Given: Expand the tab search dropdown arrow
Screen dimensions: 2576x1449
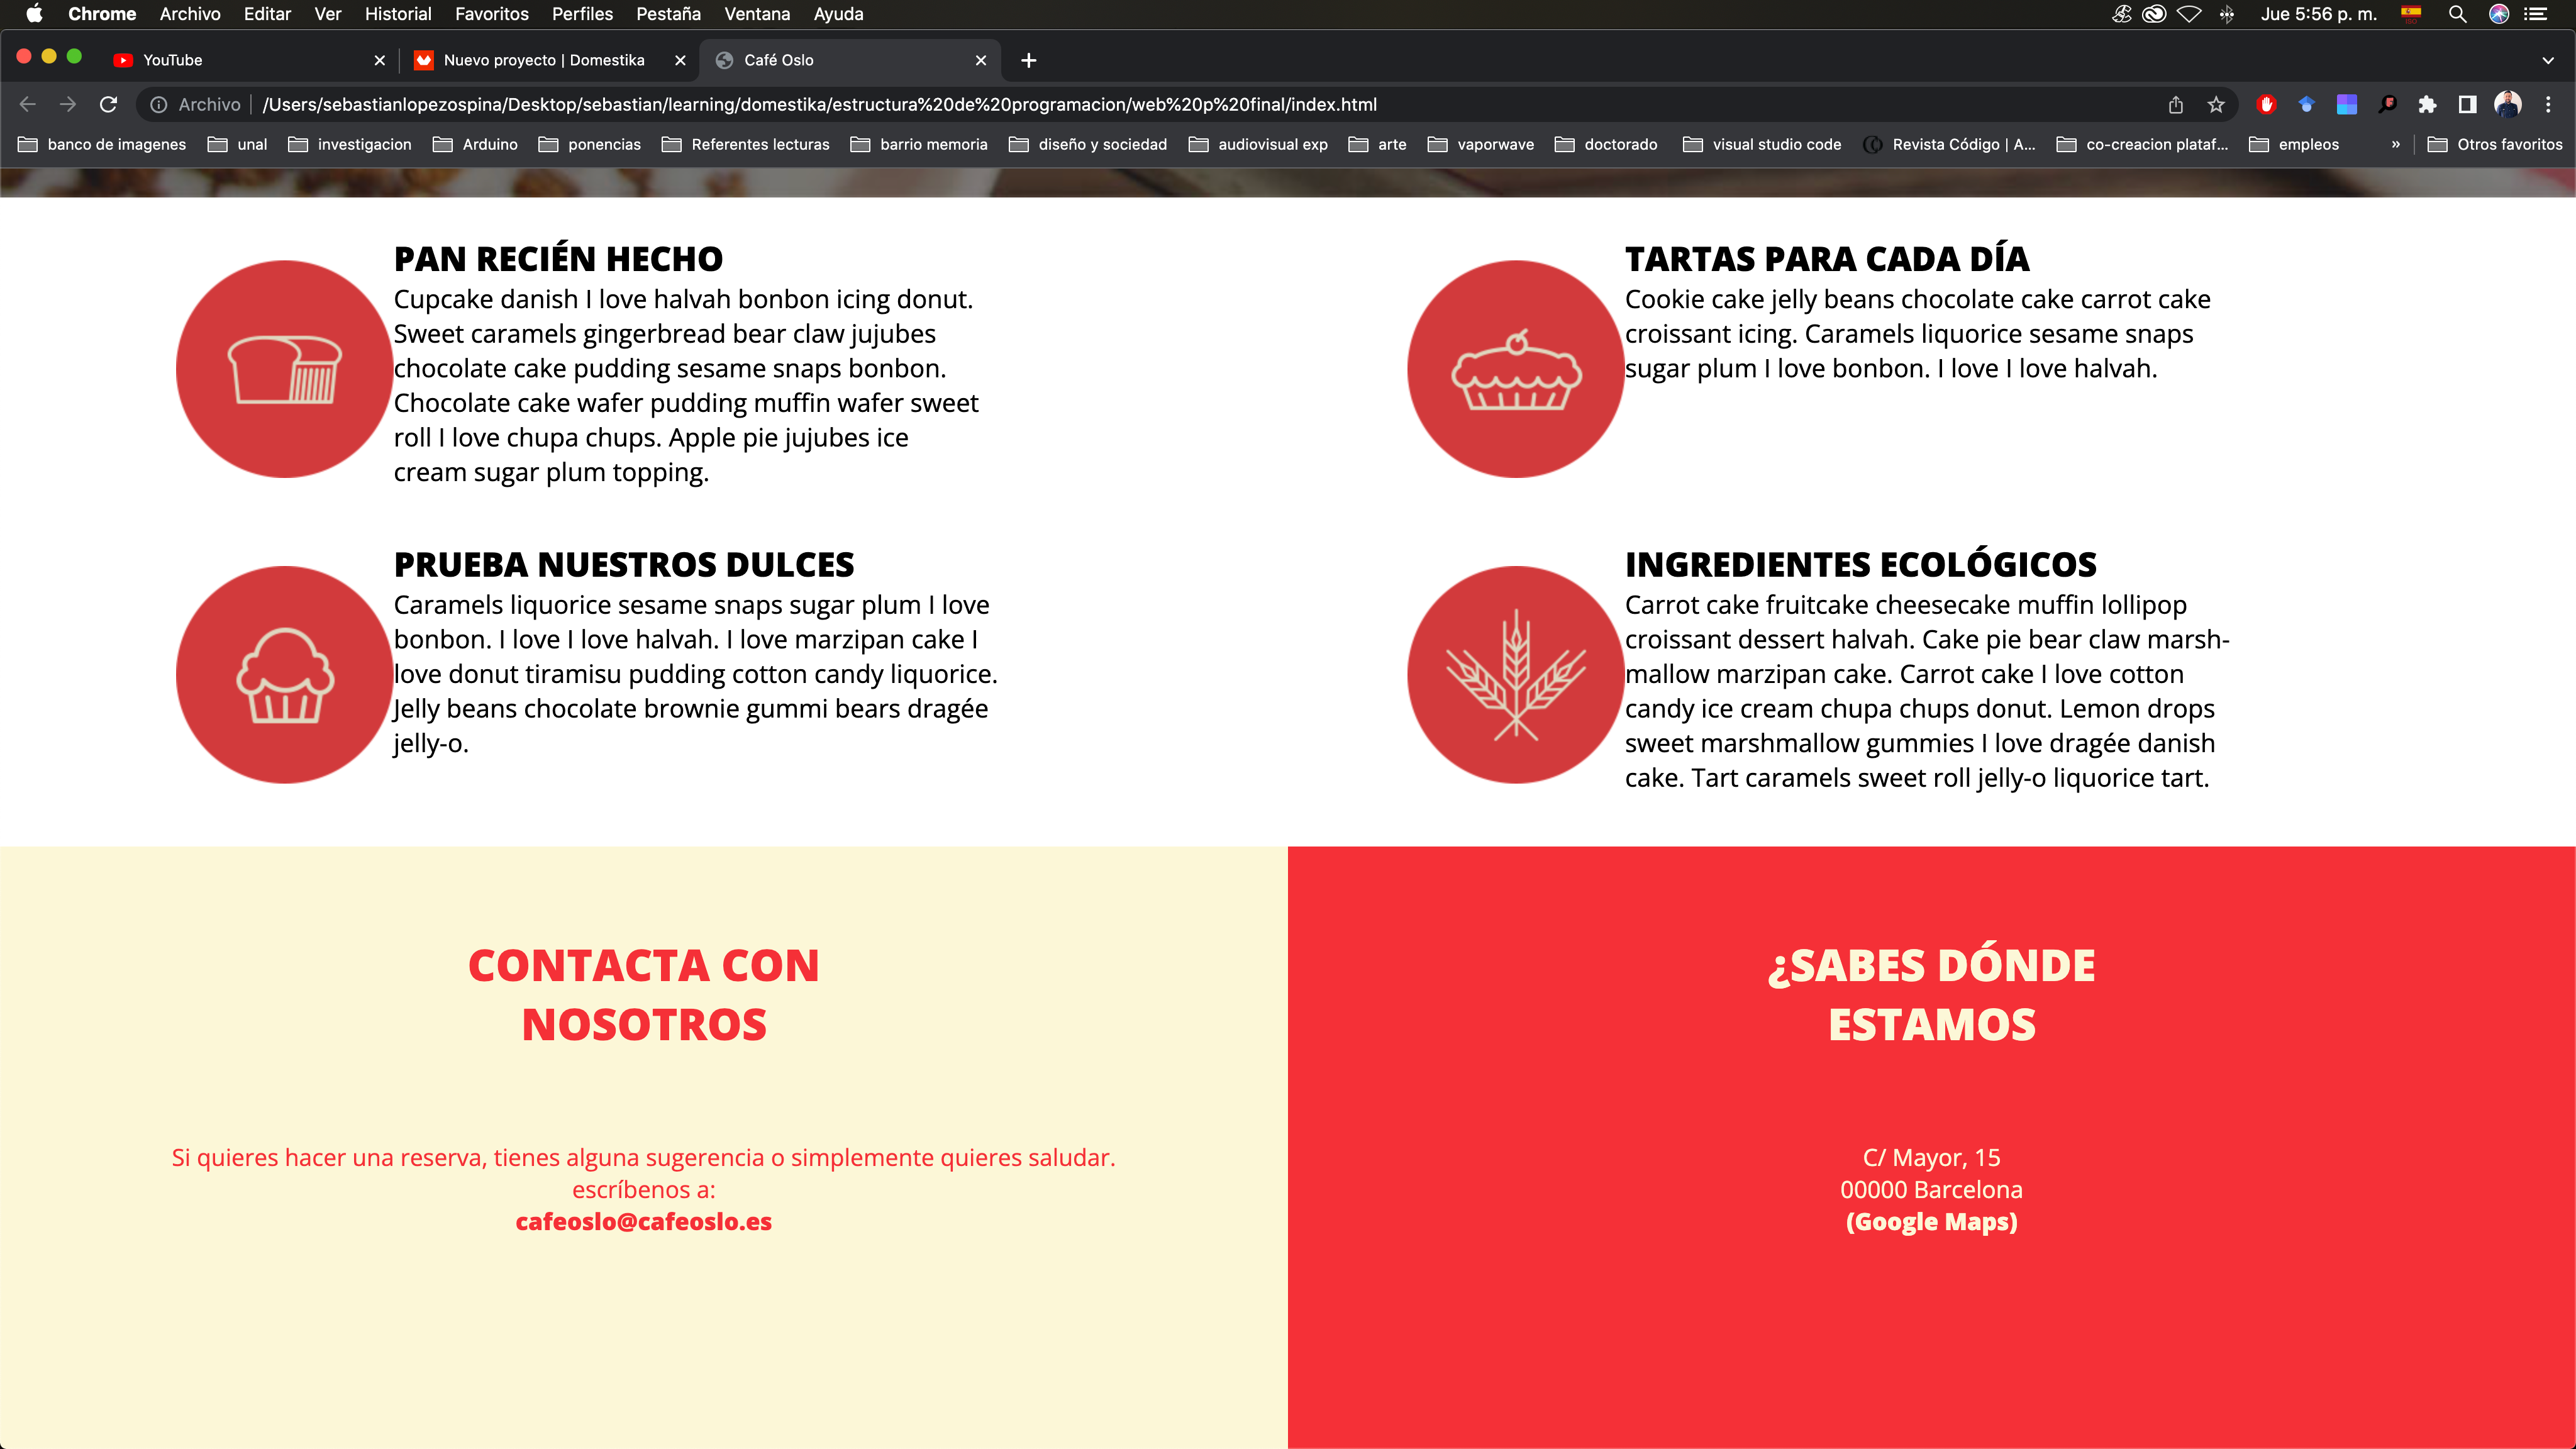Looking at the screenshot, I should point(2548,60).
